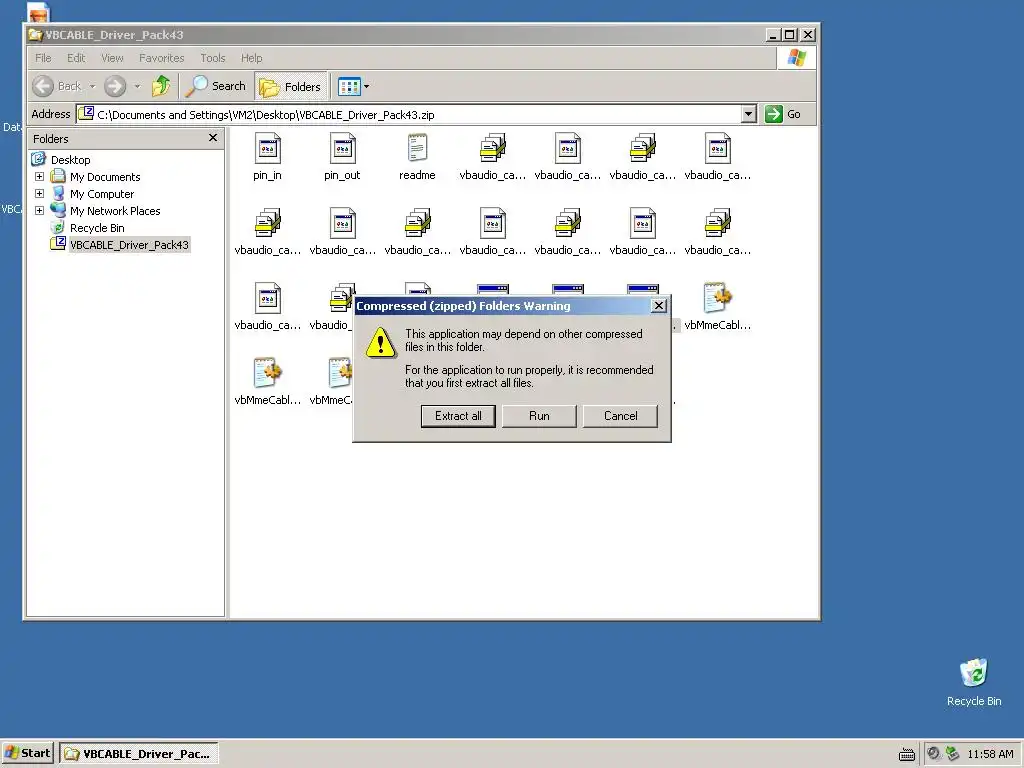The height and width of the screenshot is (768, 1024).
Task: Select the Recycle Bin desktop icon
Action: pyautogui.click(x=974, y=682)
